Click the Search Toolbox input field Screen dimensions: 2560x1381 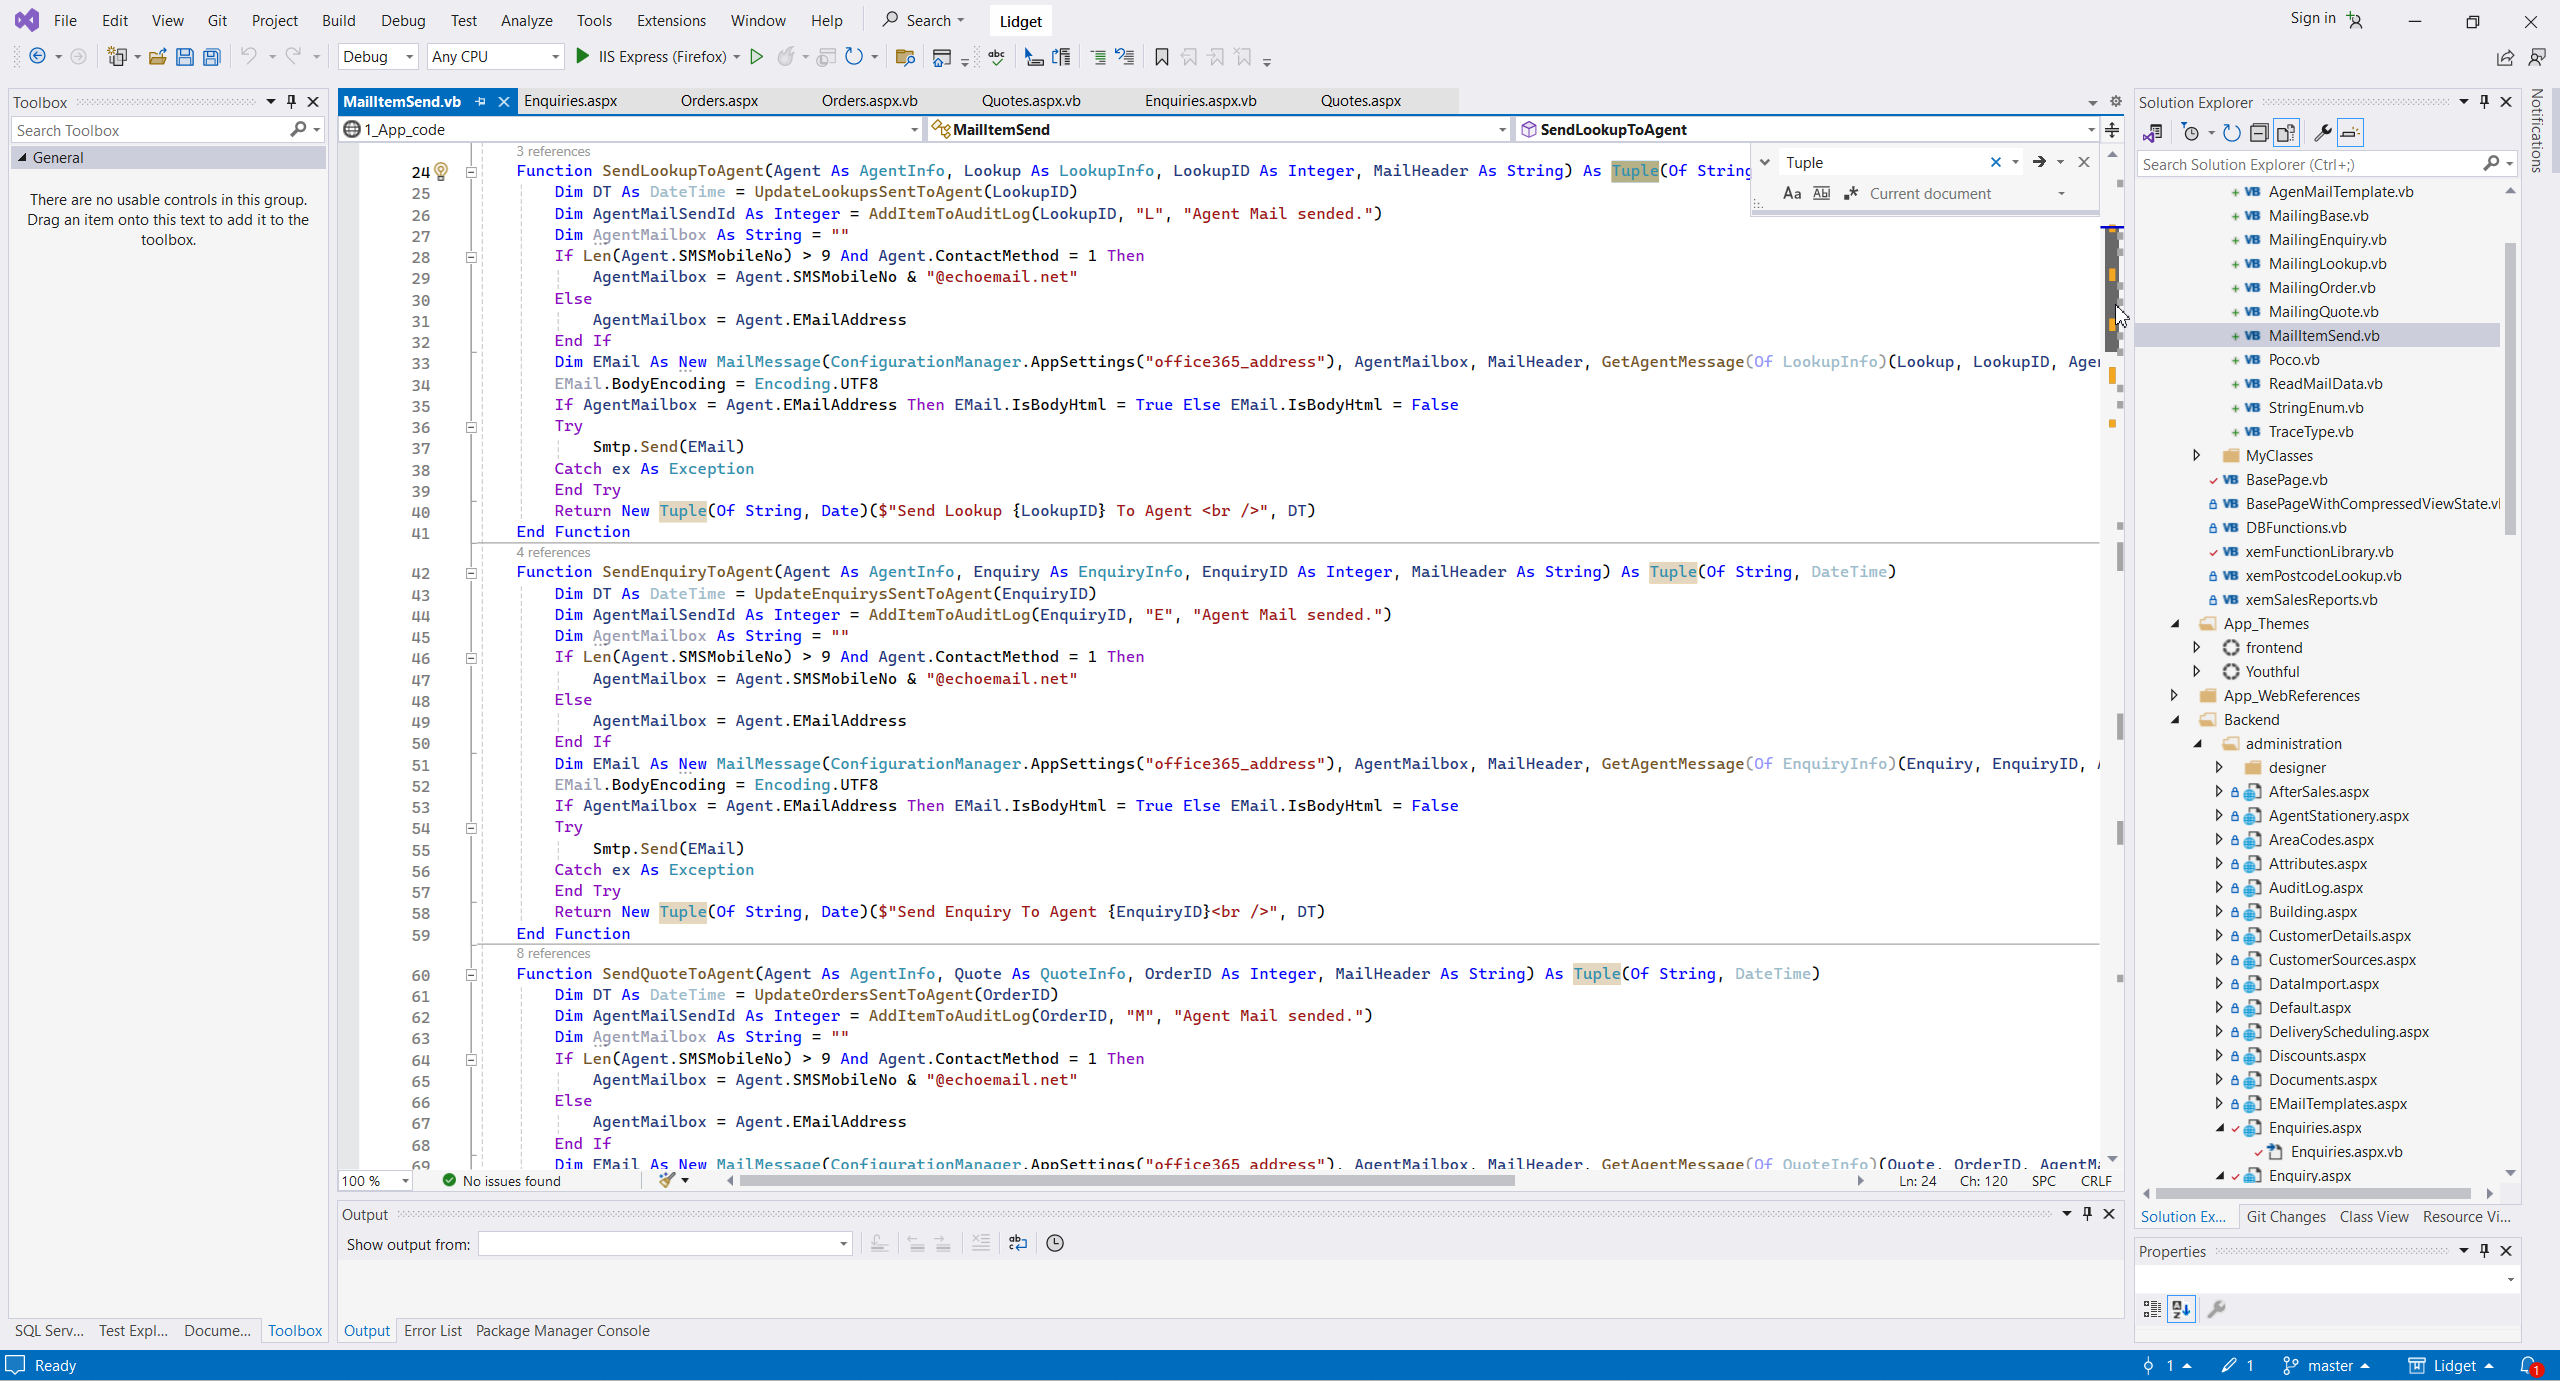pyautogui.click(x=150, y=130)
